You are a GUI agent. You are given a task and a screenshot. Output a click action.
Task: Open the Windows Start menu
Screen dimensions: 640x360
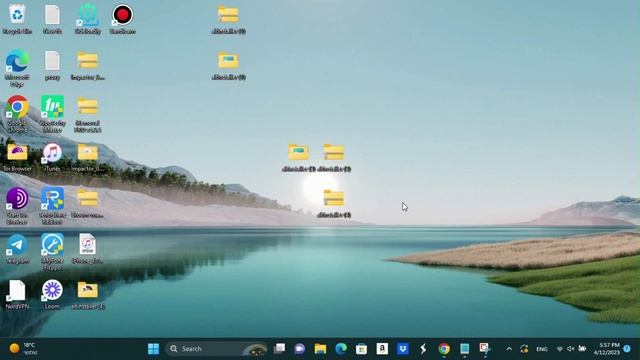(153, 349)
